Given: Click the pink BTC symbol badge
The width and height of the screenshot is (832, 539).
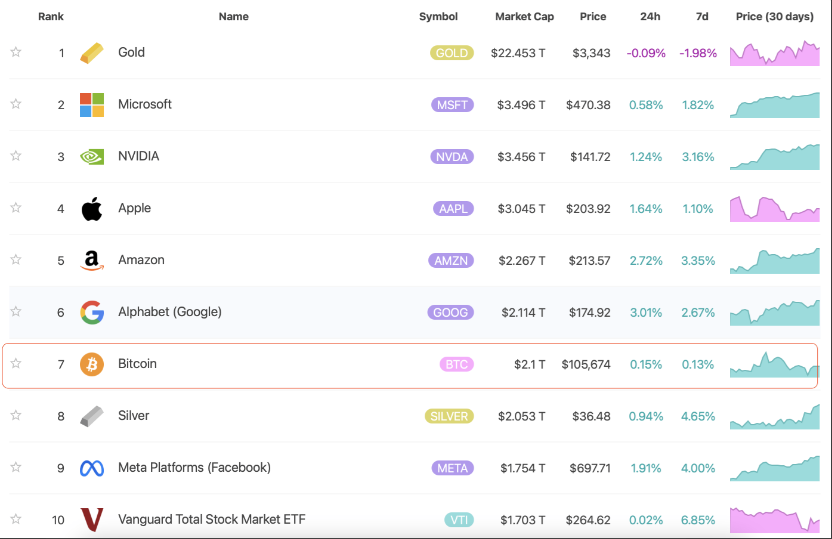Looking at the screenshot, I should (456, 364).
